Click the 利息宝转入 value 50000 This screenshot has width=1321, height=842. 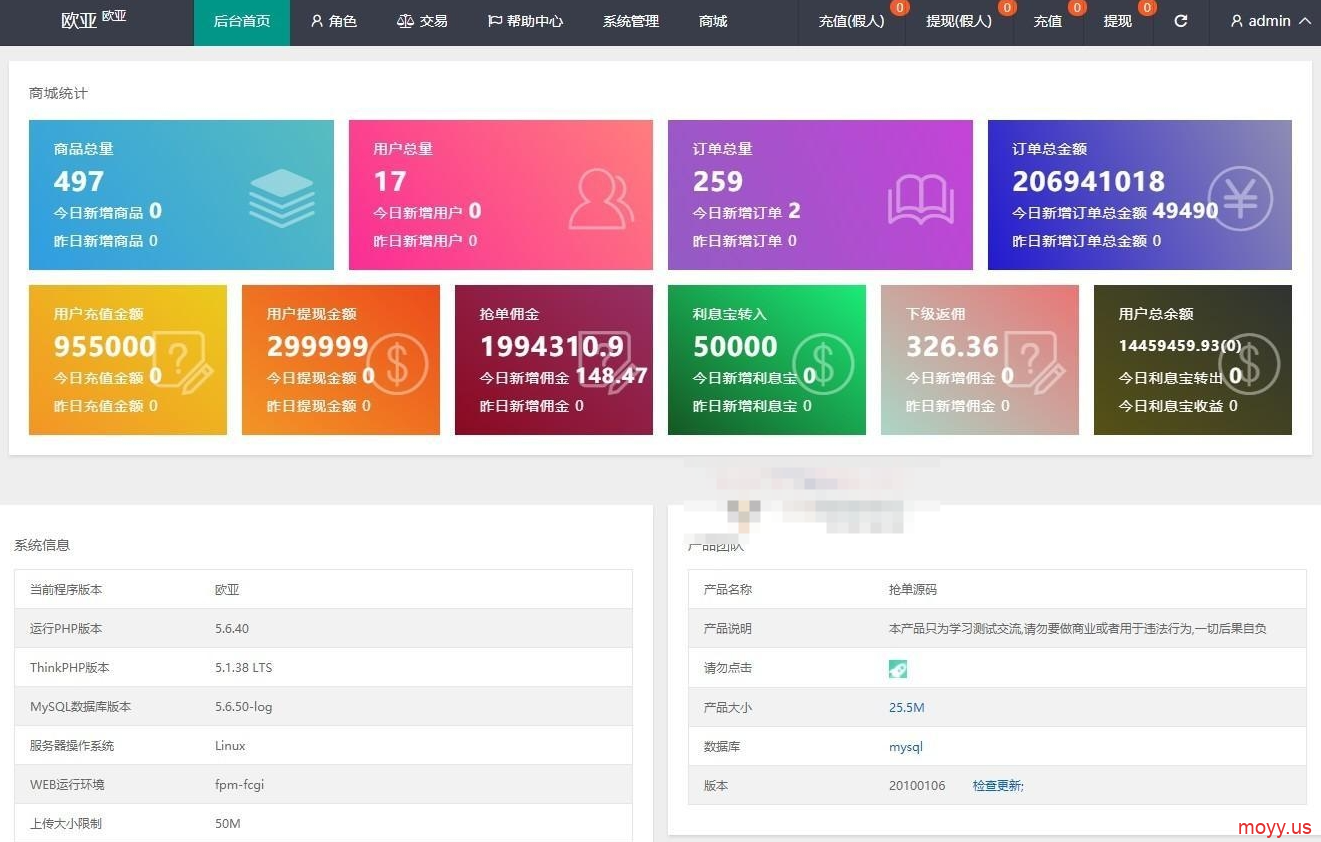pos(735,346)
